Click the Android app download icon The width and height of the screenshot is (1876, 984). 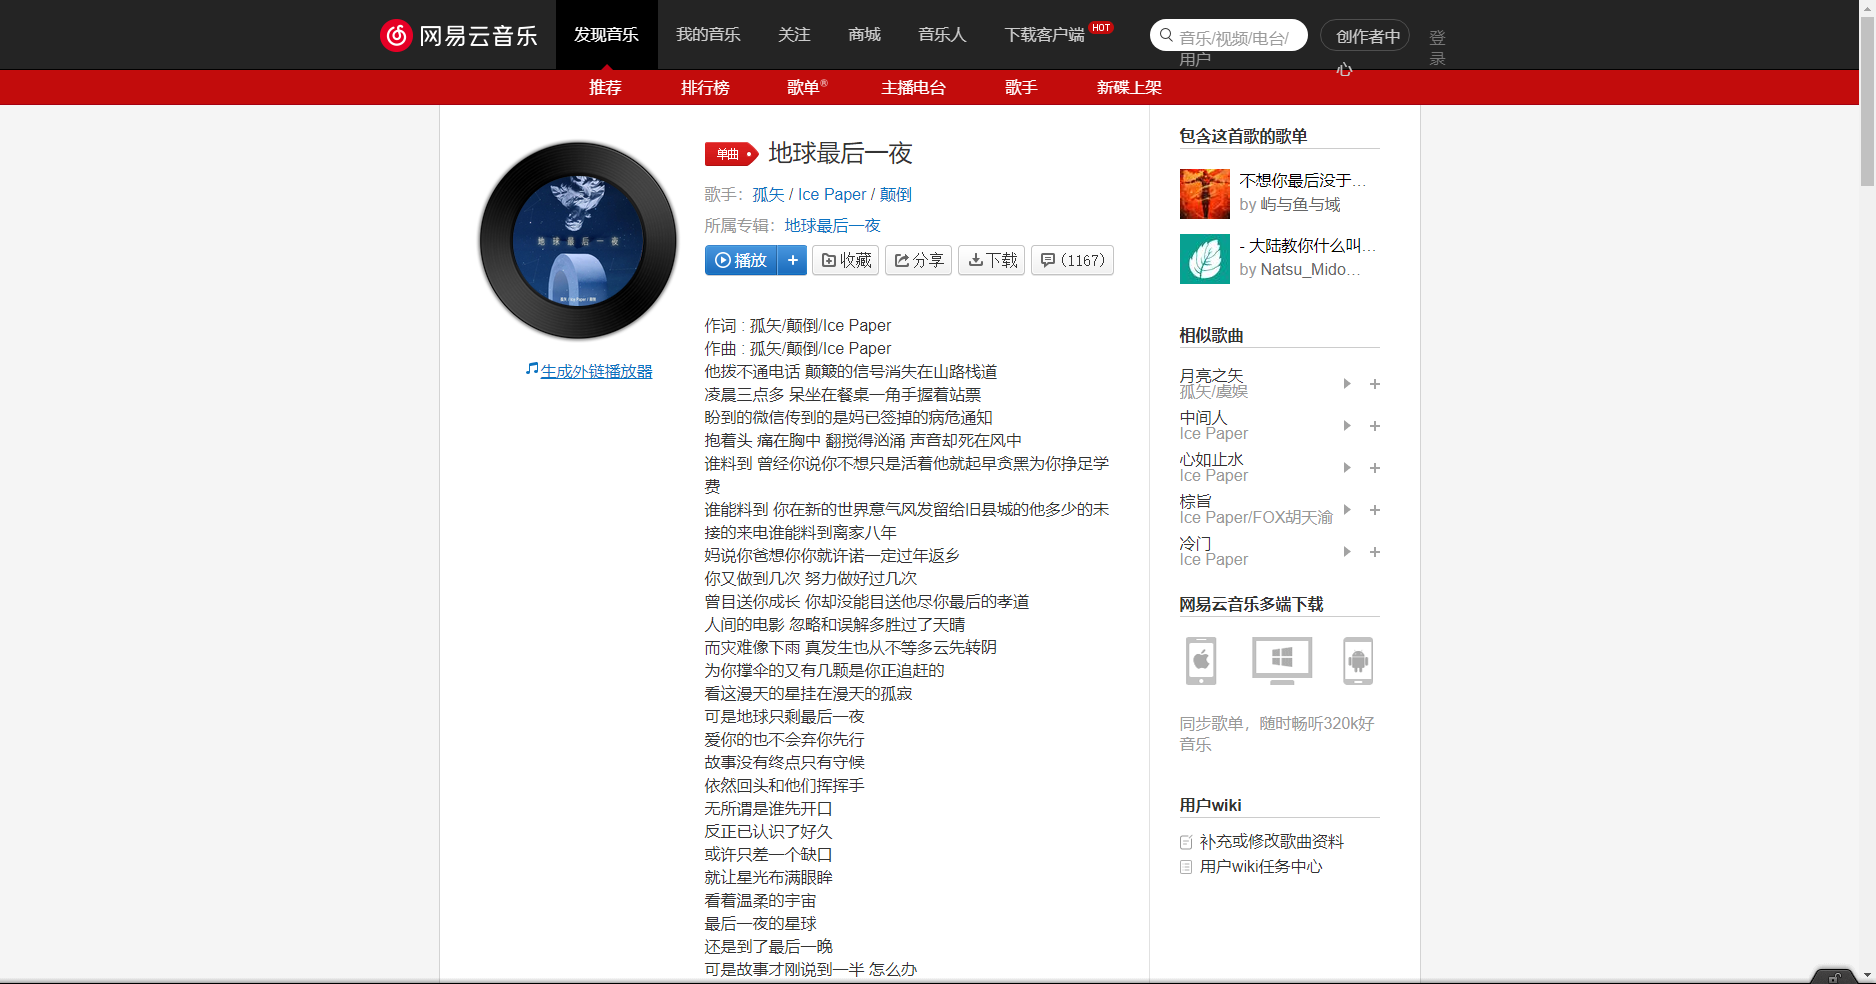tap(1359, 661)
